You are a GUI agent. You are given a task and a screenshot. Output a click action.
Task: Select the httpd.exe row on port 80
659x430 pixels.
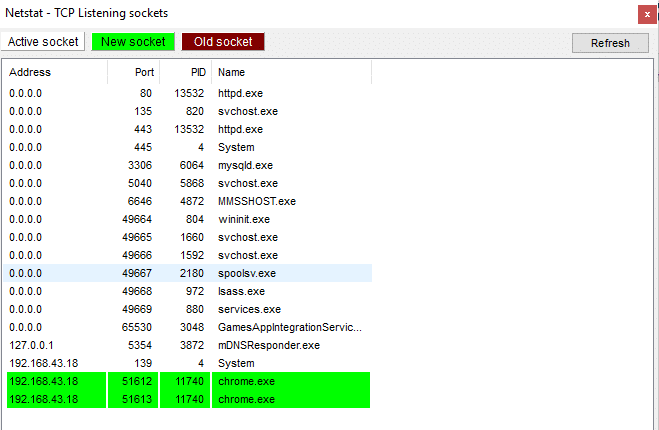(240, 93)
